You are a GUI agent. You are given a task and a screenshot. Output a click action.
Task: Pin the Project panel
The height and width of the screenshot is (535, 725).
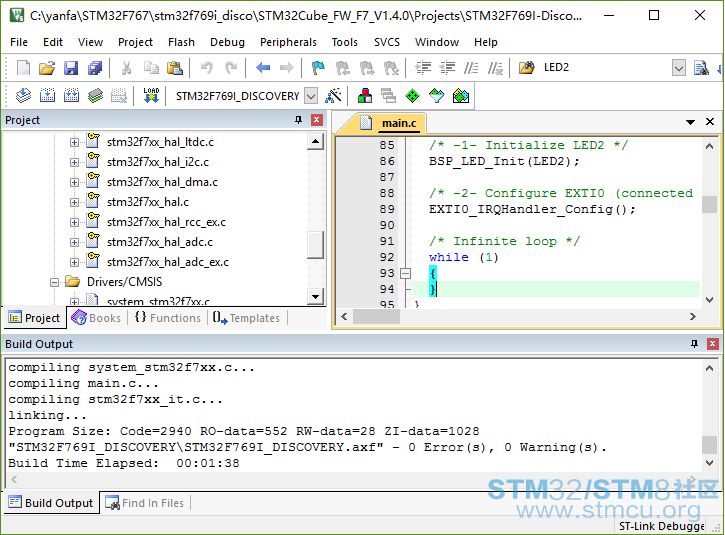[298, 120]
